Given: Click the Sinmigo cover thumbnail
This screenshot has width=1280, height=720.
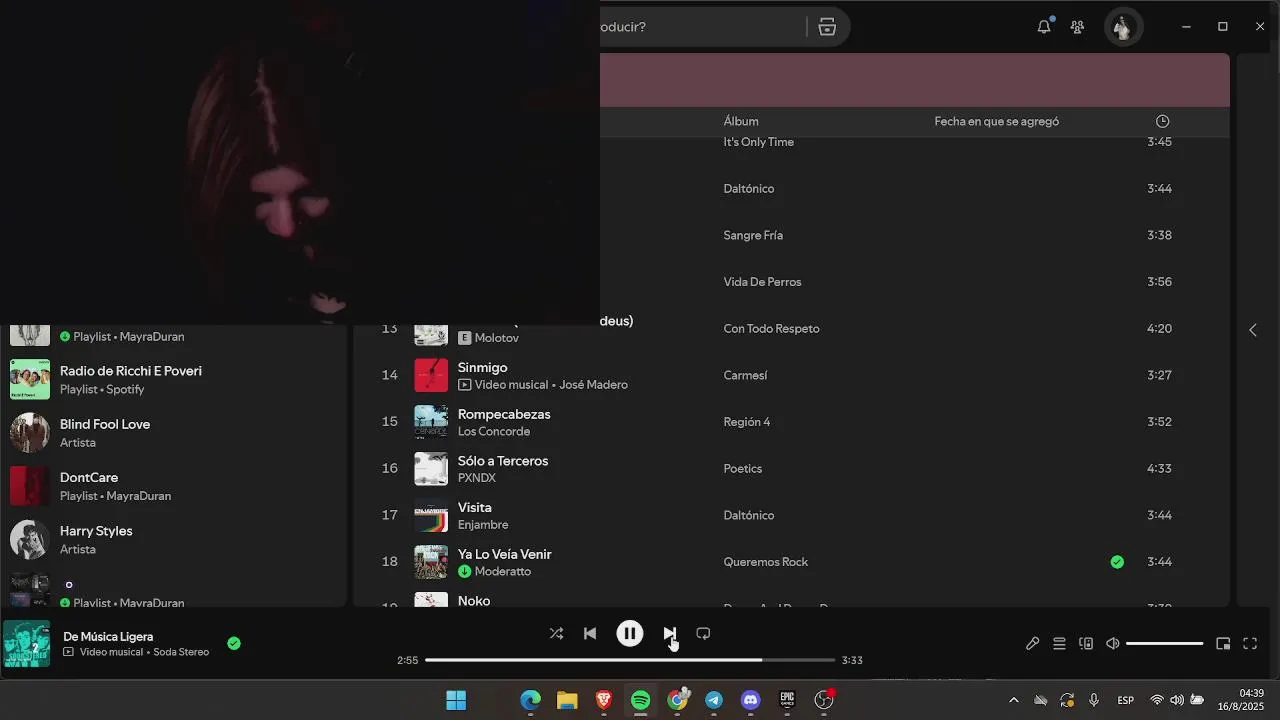Looking at the screenshot, I should (x=431, y=375).
